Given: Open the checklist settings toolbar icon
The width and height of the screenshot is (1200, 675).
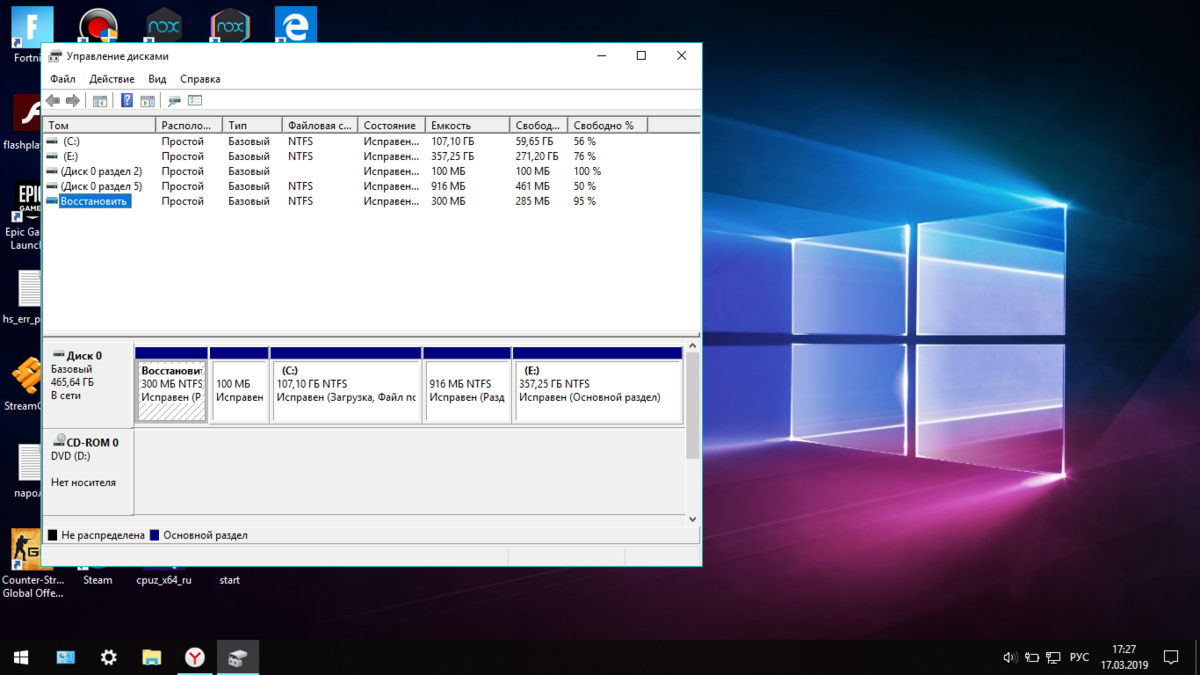Looking at the screenshot, I should 195,101.
